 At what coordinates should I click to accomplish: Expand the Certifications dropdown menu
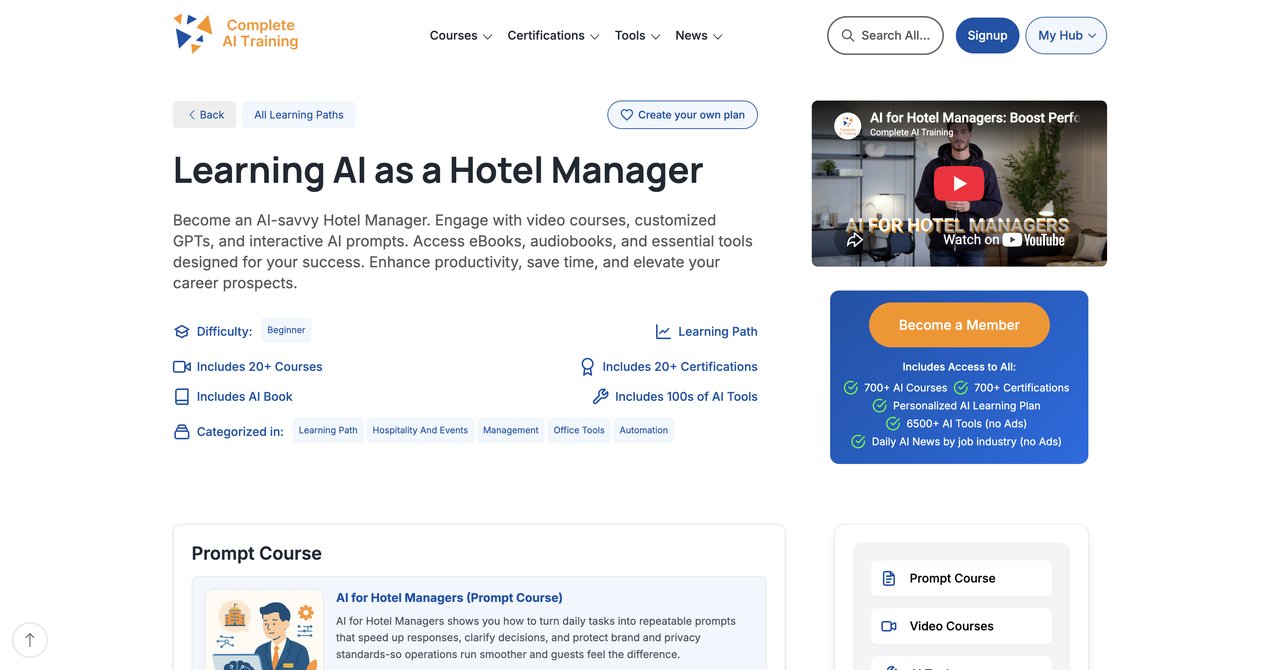click(x=553, y=35)
